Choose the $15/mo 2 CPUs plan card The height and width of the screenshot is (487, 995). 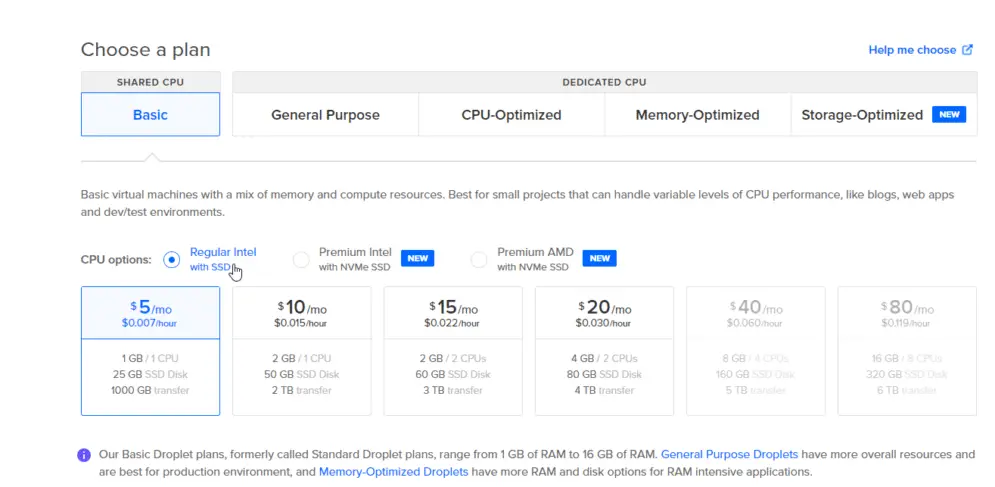click(453, 350)
